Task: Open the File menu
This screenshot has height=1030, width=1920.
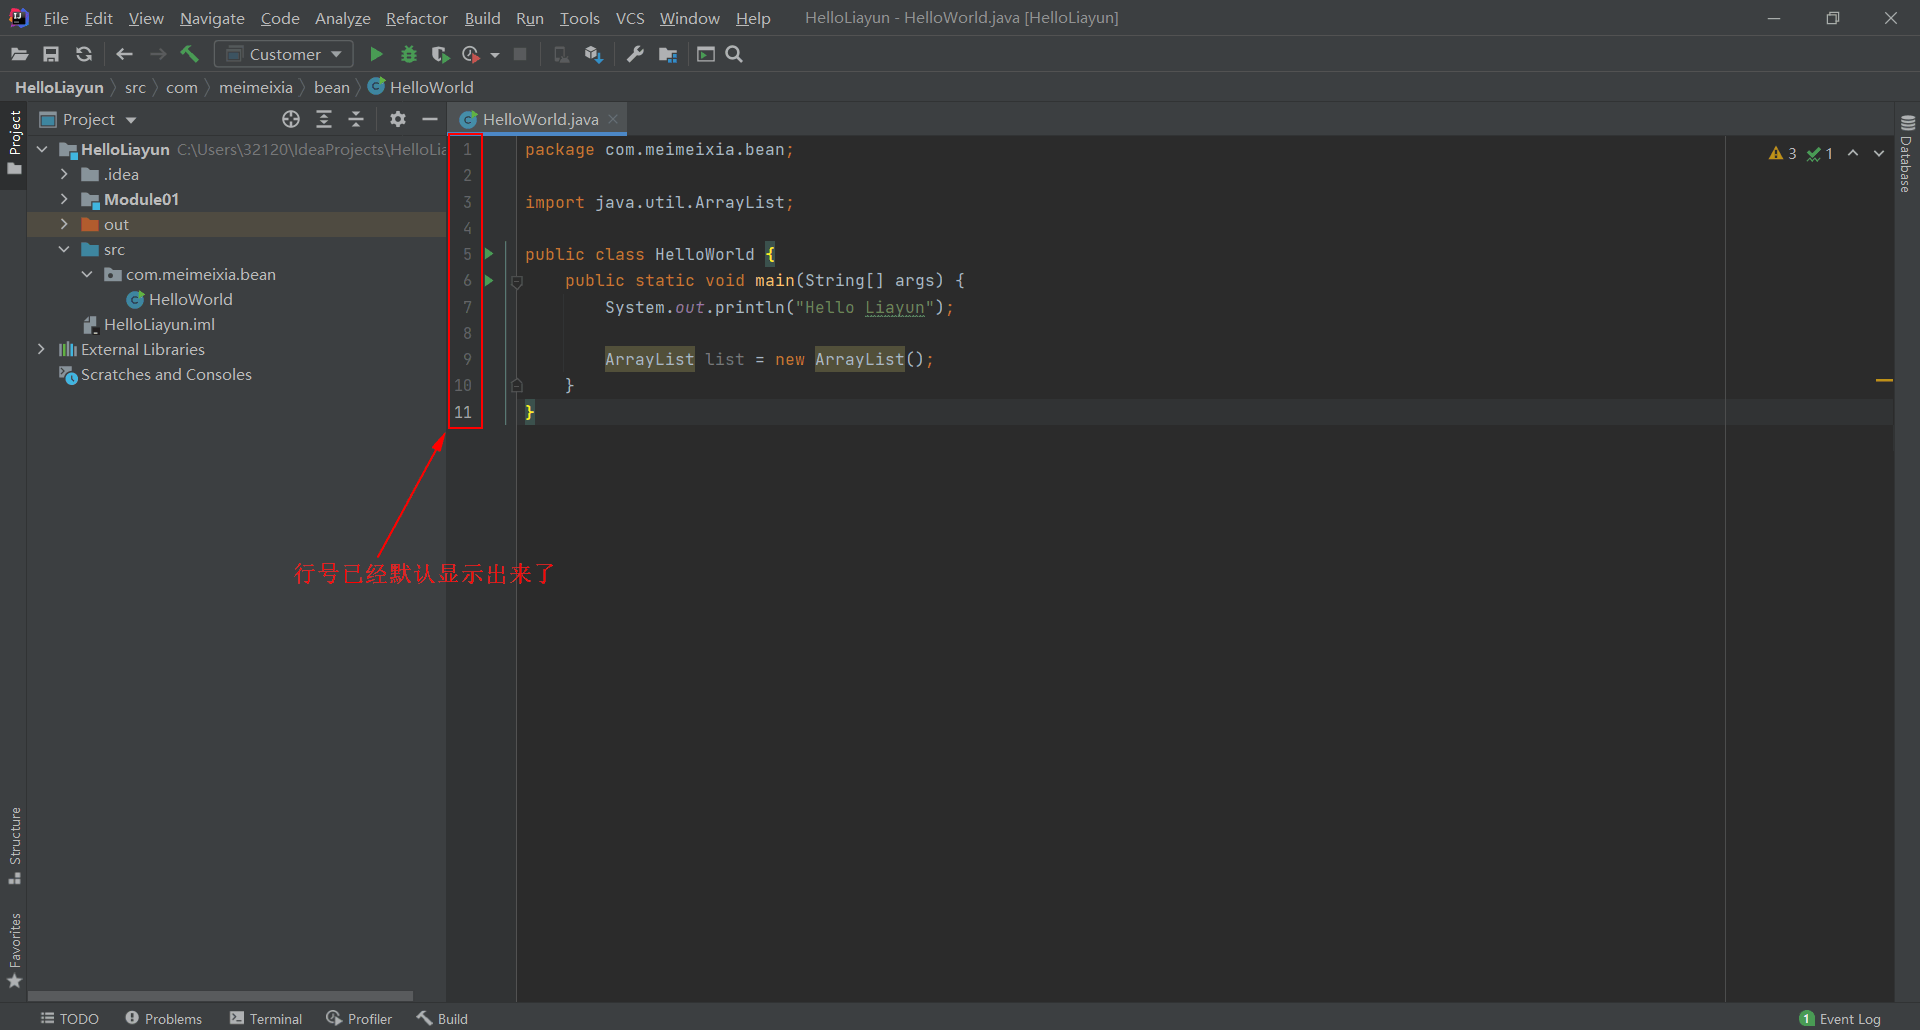Action: (x=56, y=18)
